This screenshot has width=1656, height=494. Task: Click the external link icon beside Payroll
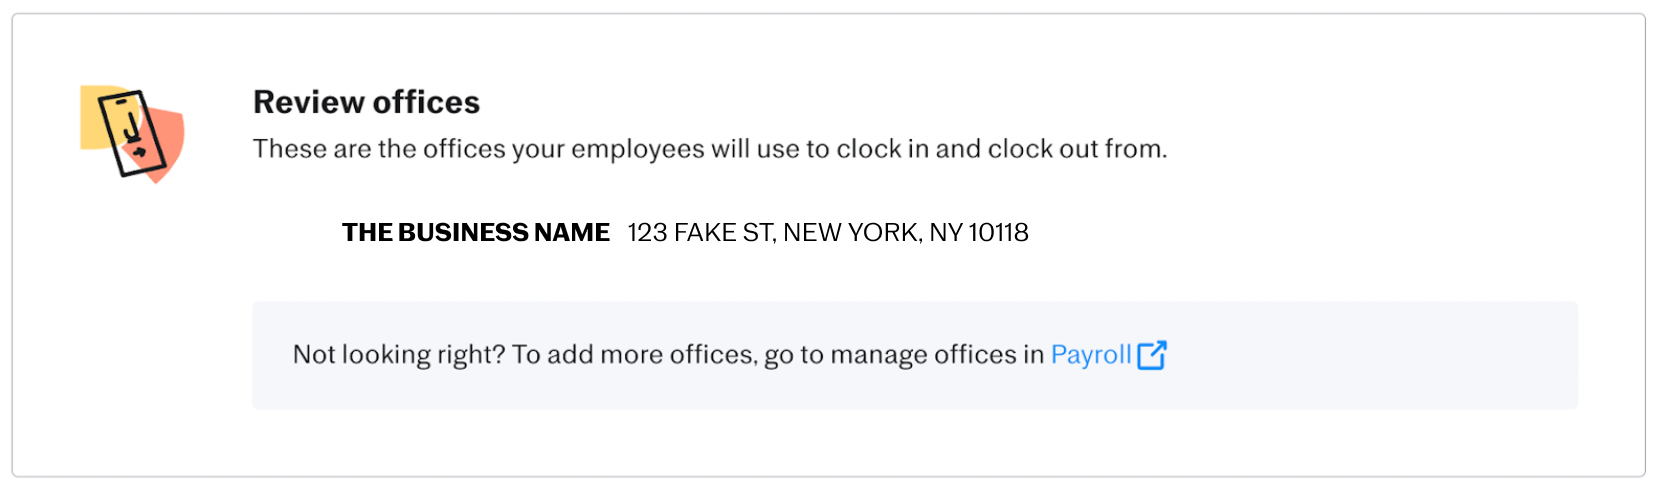click(x=1152, y=355)
